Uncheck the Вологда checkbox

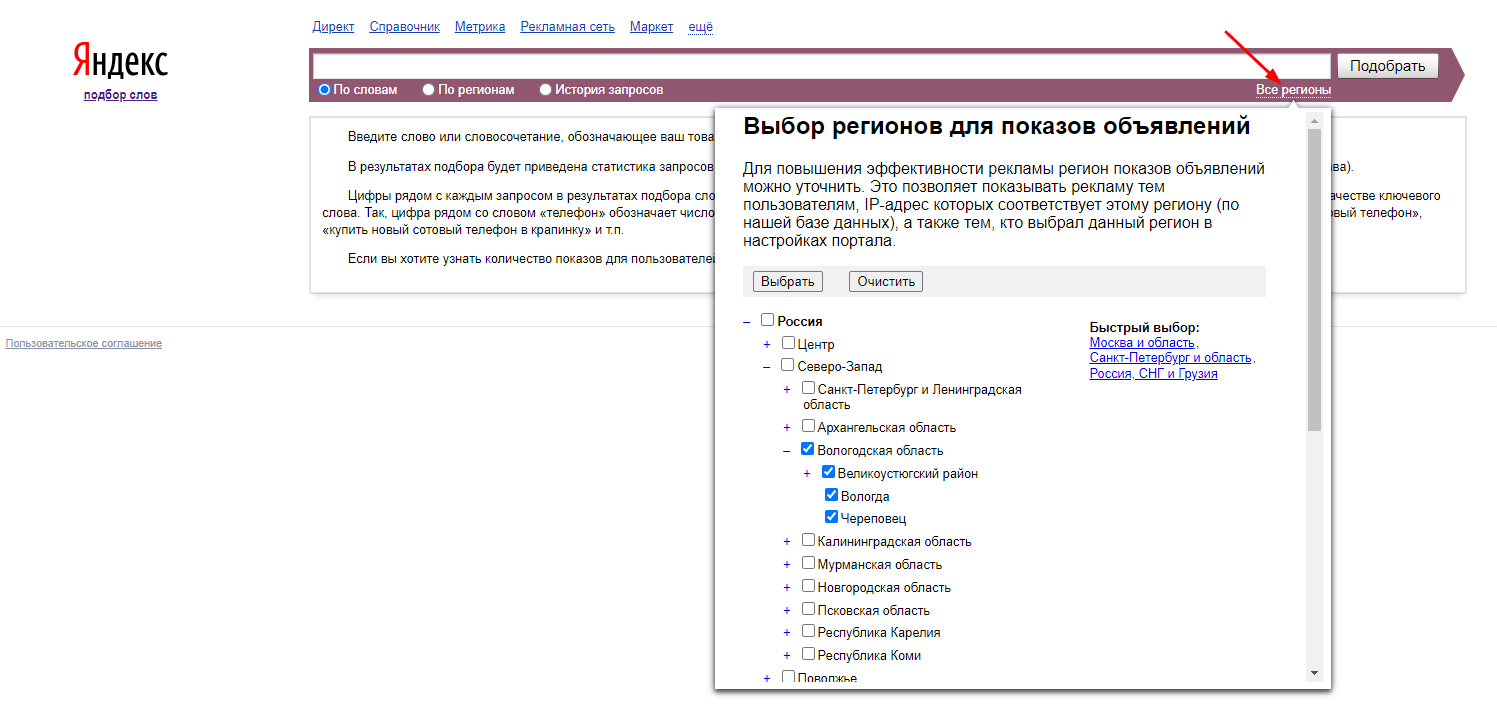point(831,495)
